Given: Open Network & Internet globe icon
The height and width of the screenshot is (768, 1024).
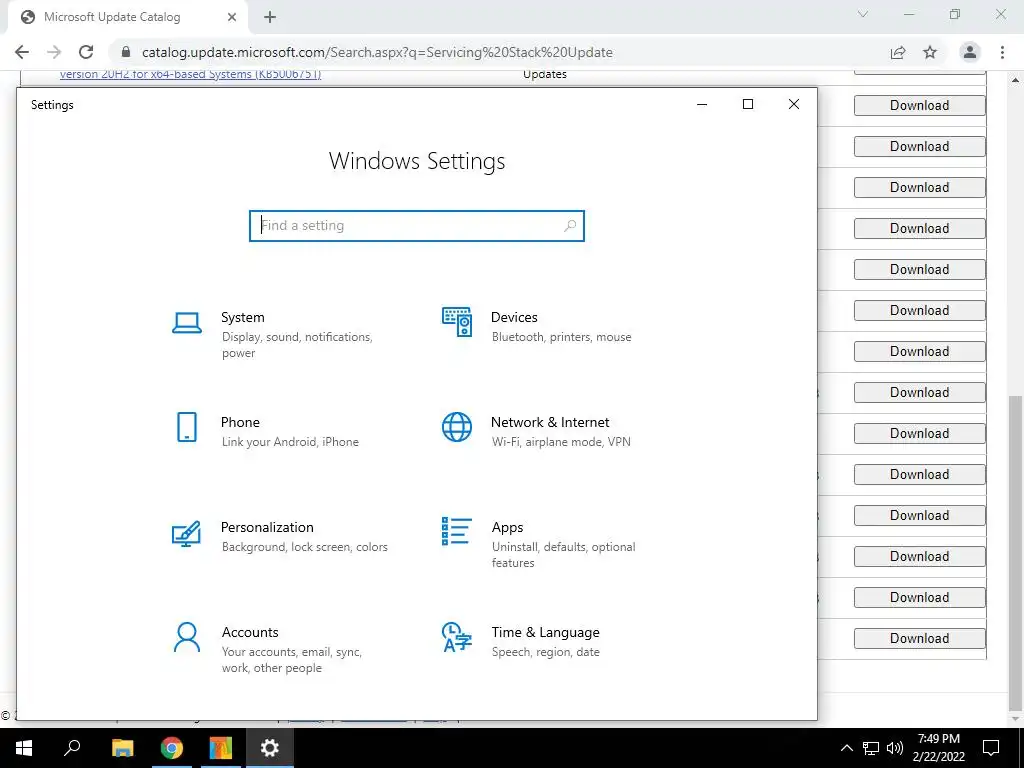Looking at the screenshot, I should pyautogui.click(x=456, y=427).
